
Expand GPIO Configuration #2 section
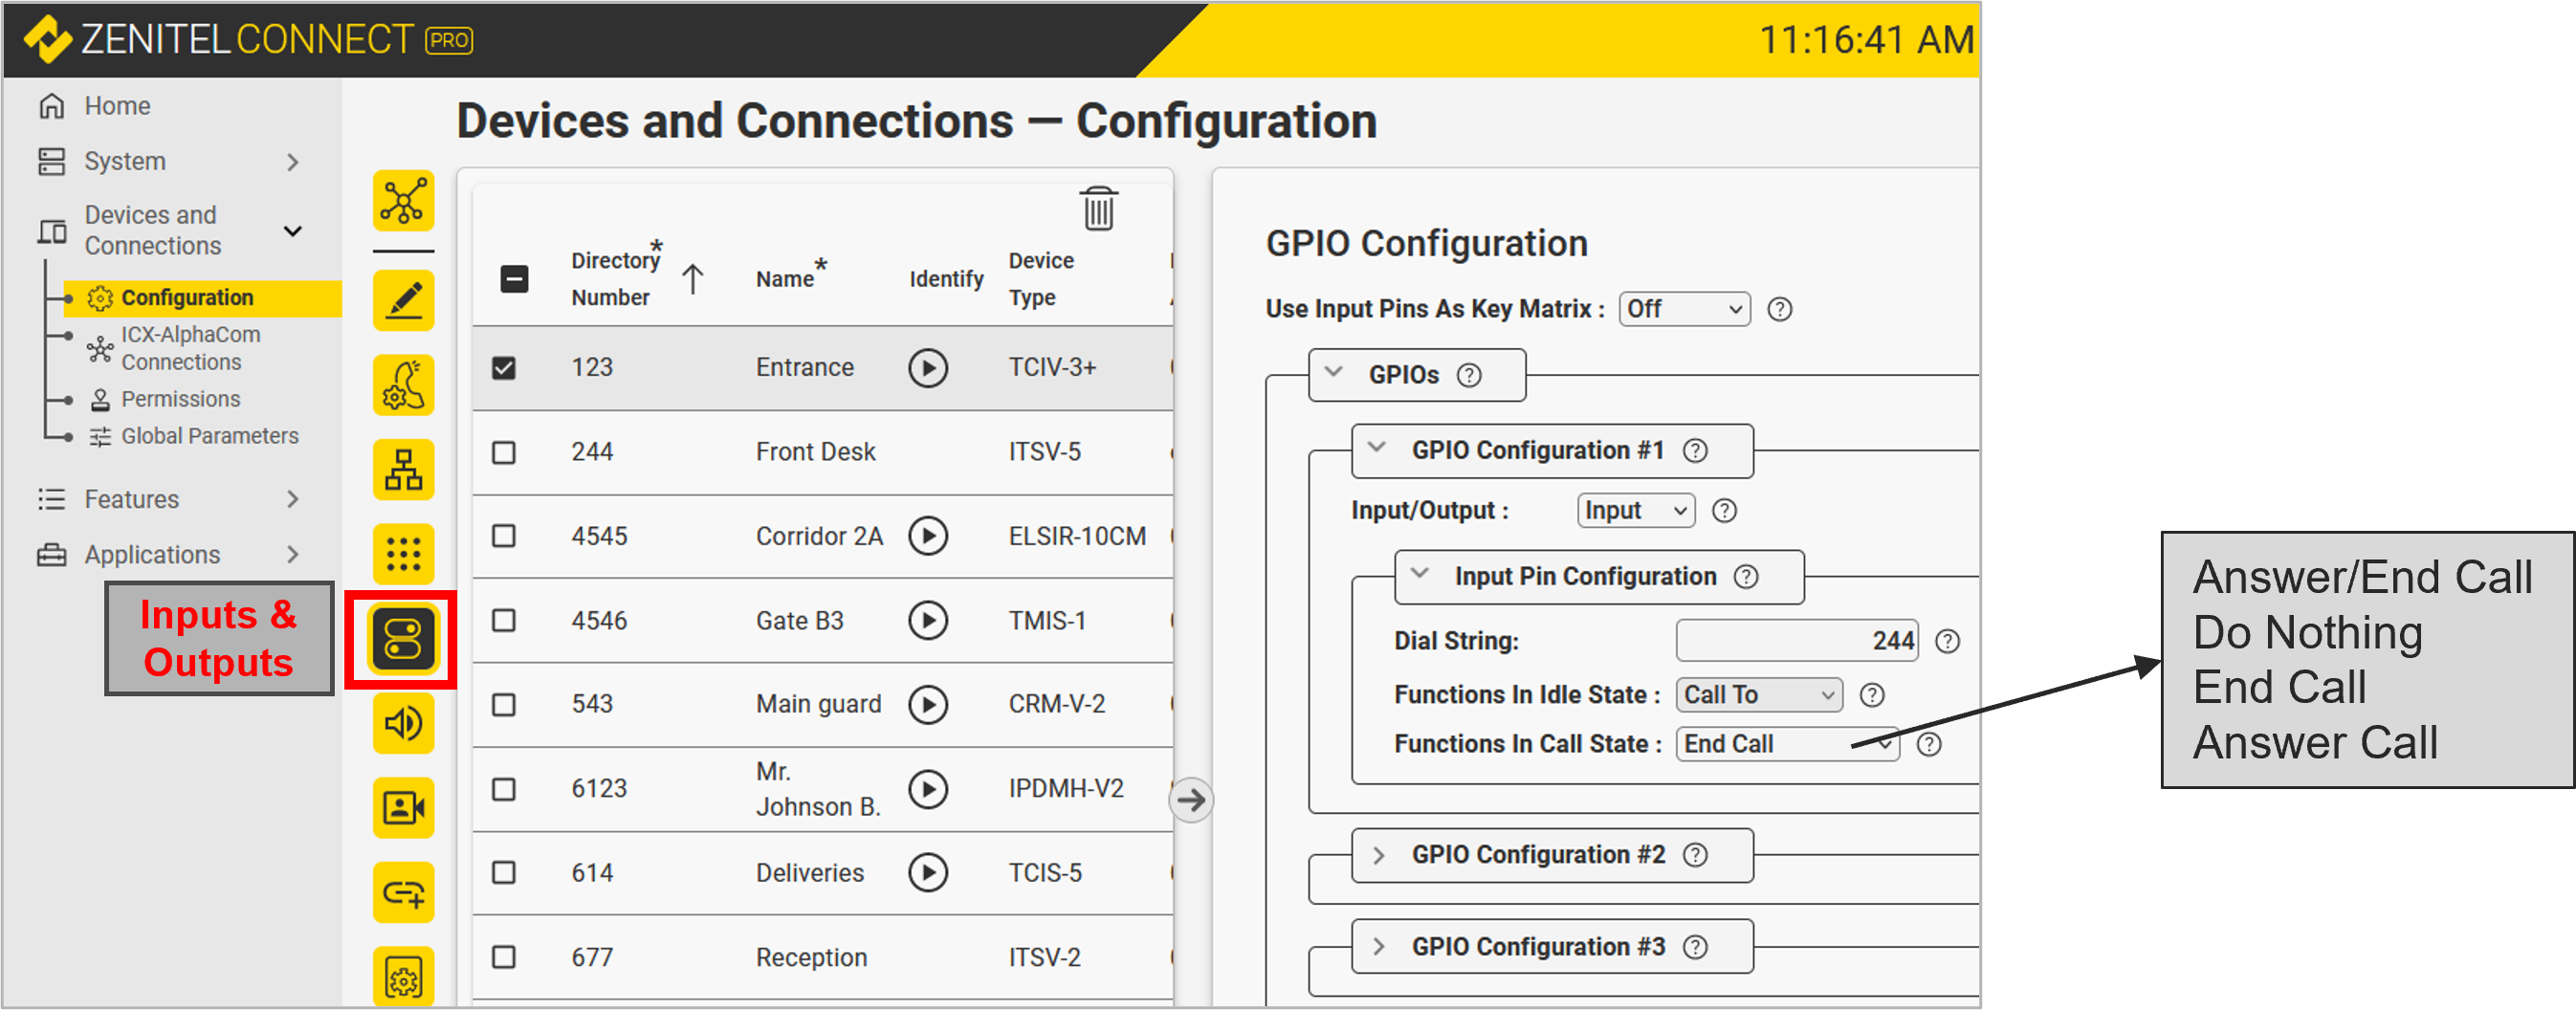click(x=1379, y=855)
